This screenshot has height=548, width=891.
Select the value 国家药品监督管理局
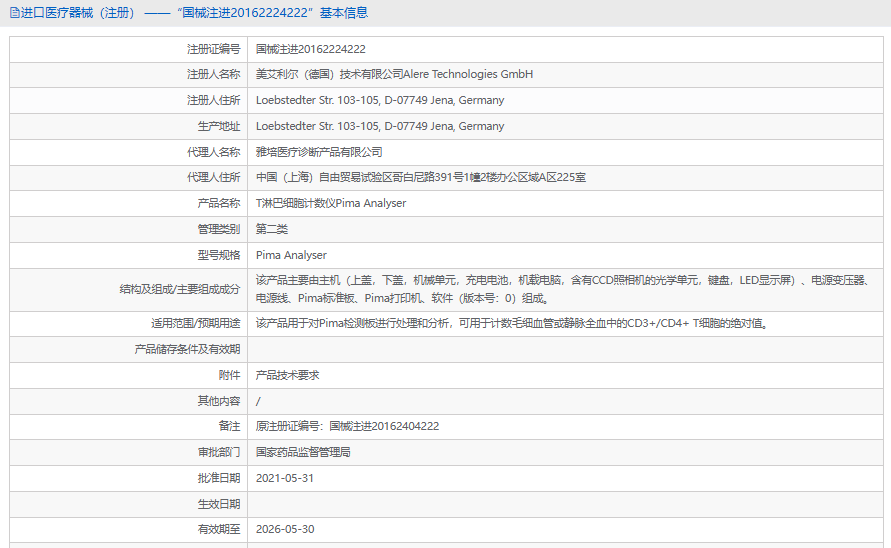point(303,452)
